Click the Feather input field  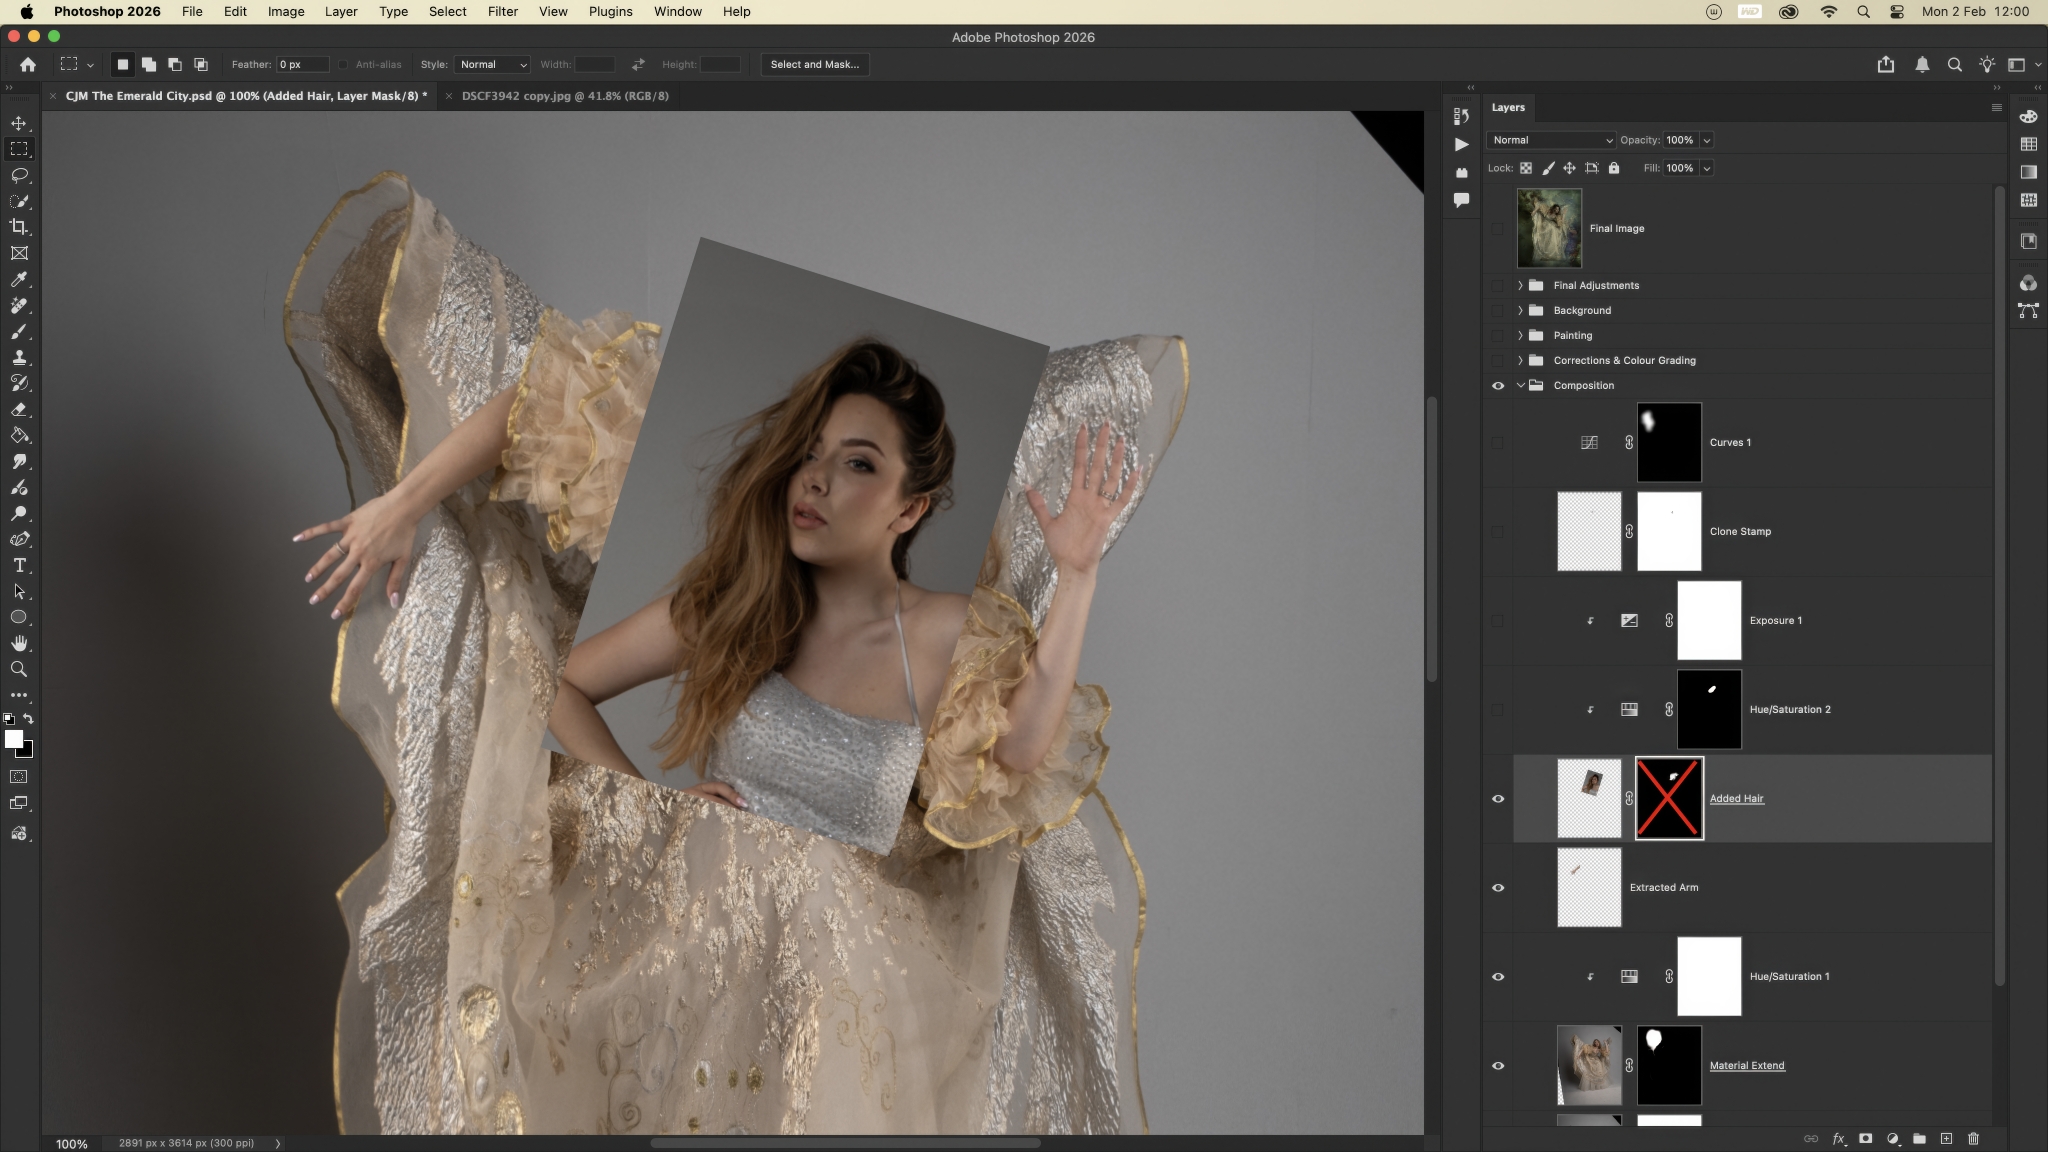click(x=302, y=64)
